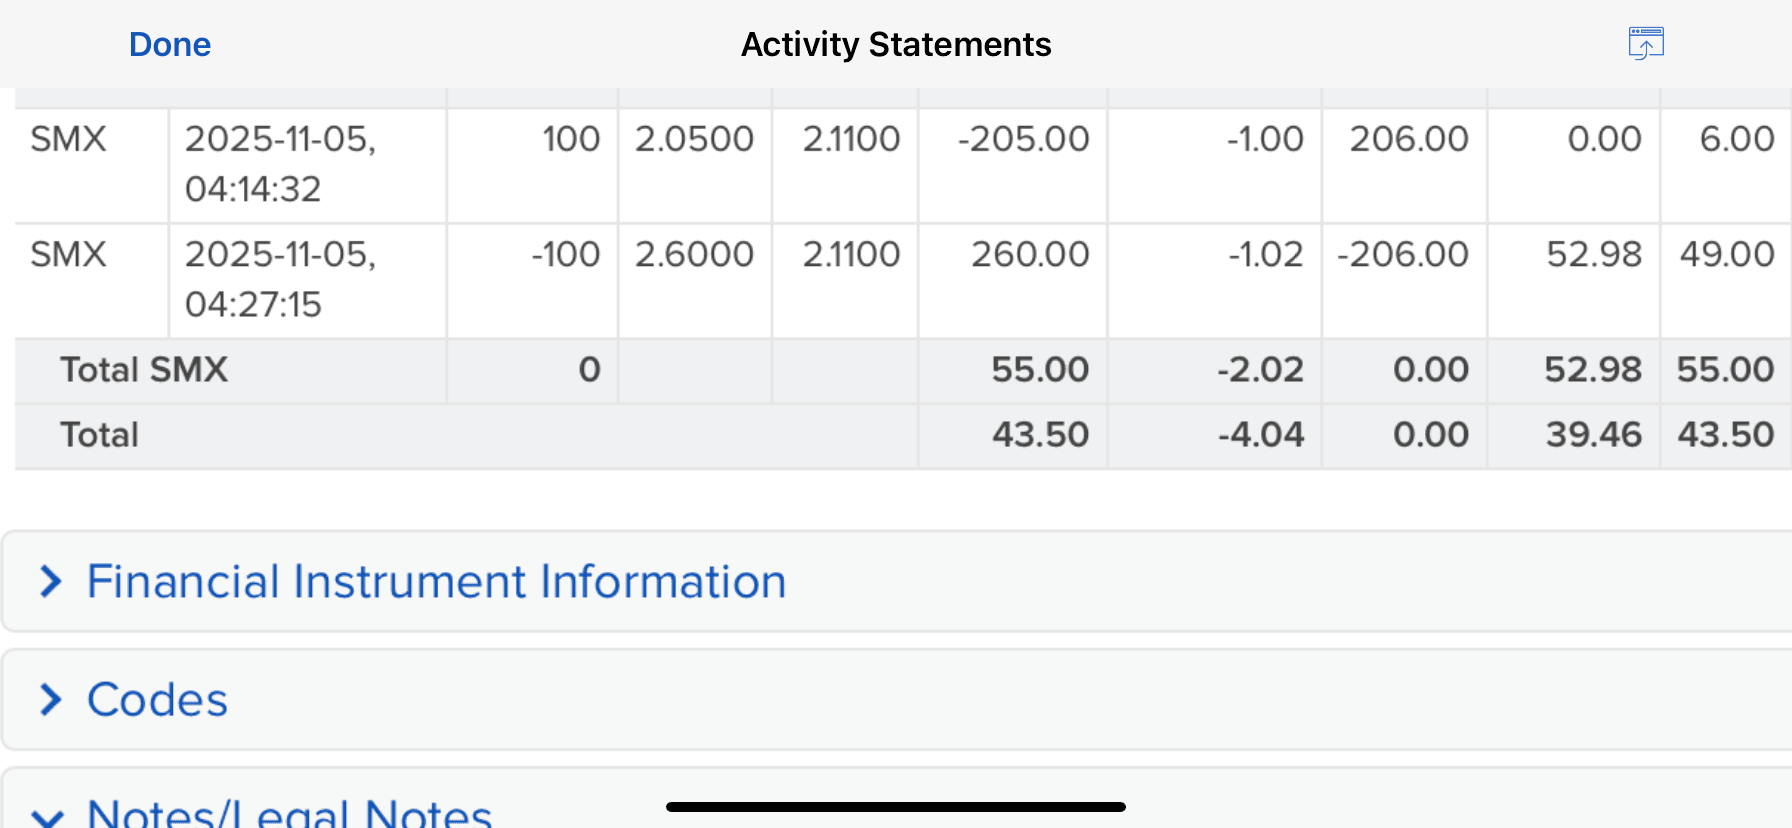Click the chevron beside Codes
This screenshot has height=828, width=1792.
click(x=51, y=700)
